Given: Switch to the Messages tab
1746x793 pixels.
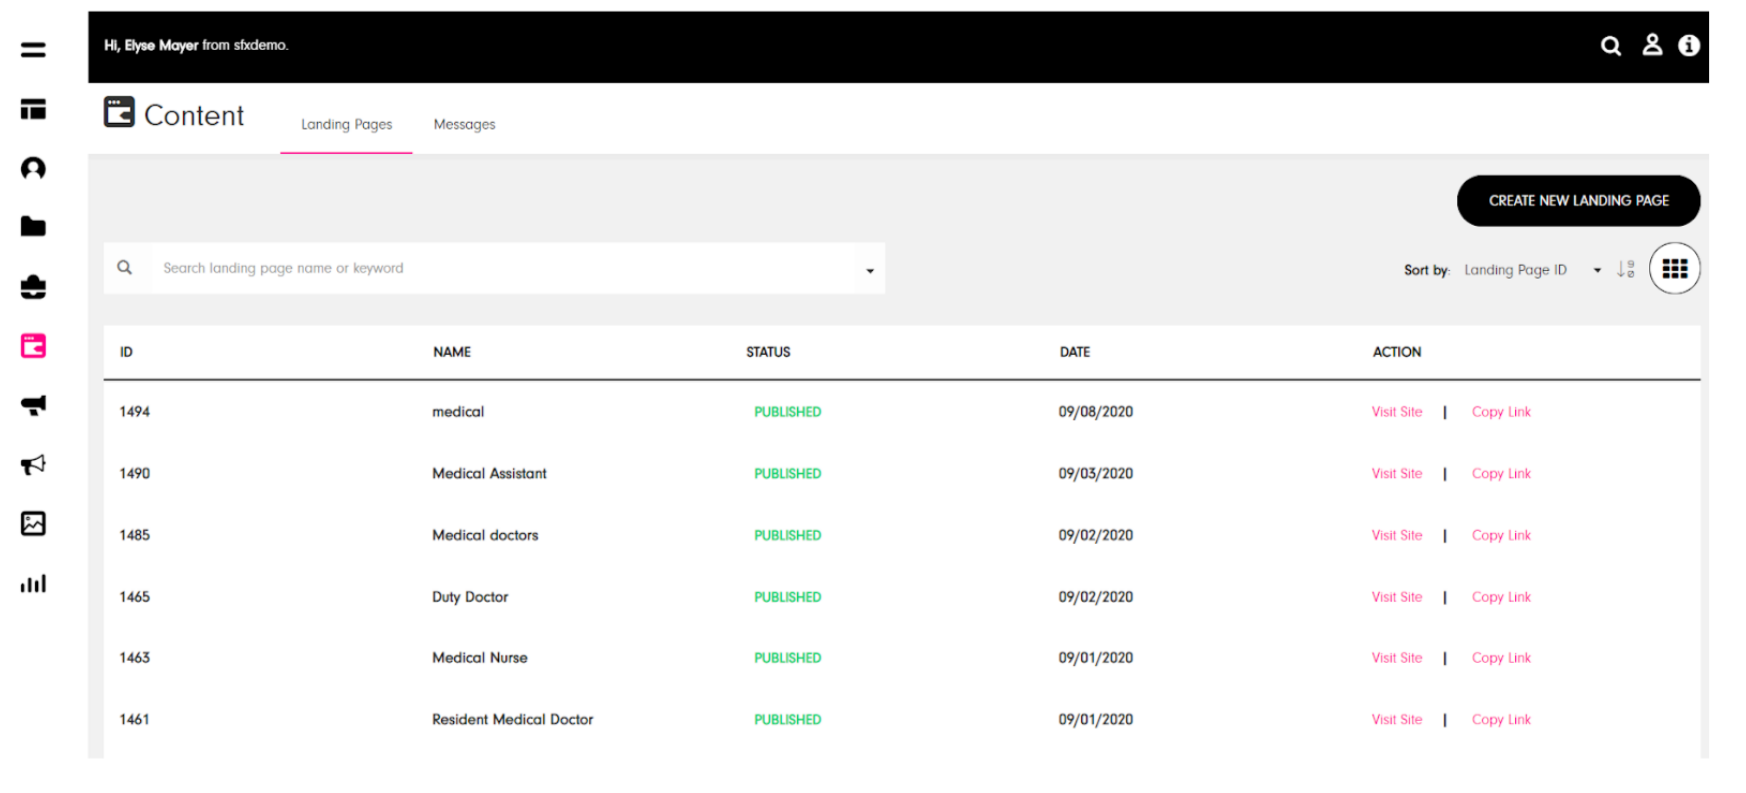Looking at the screenshot, I should [464, 125].
